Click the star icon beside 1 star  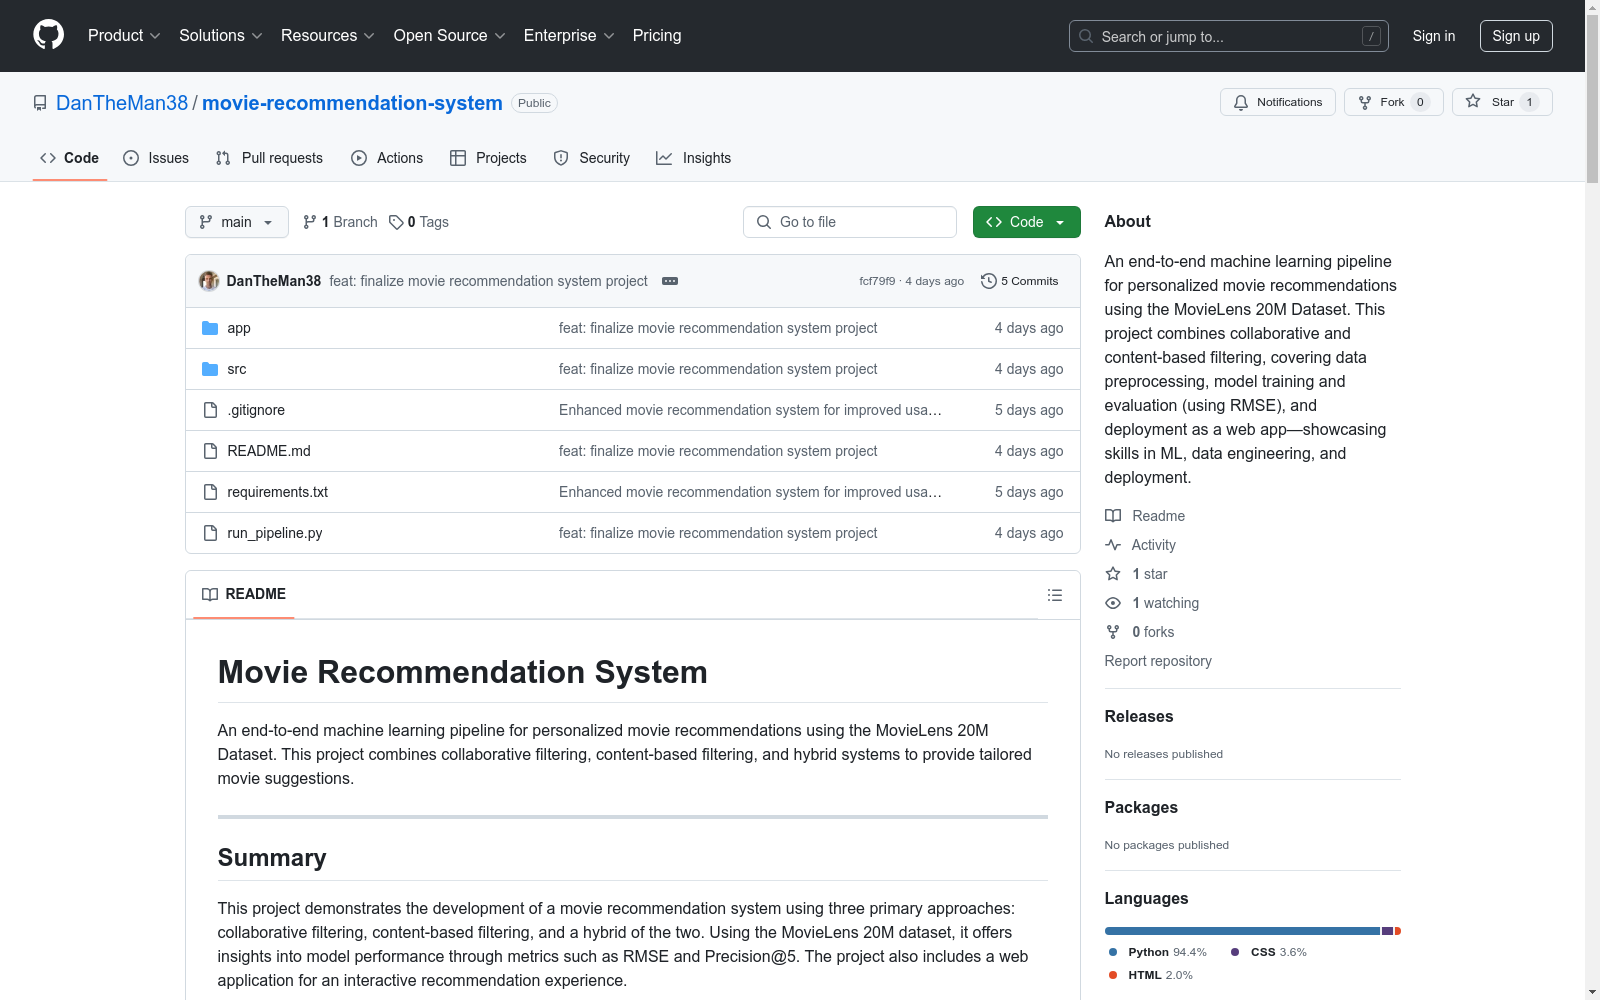(x=1113, y=574)
